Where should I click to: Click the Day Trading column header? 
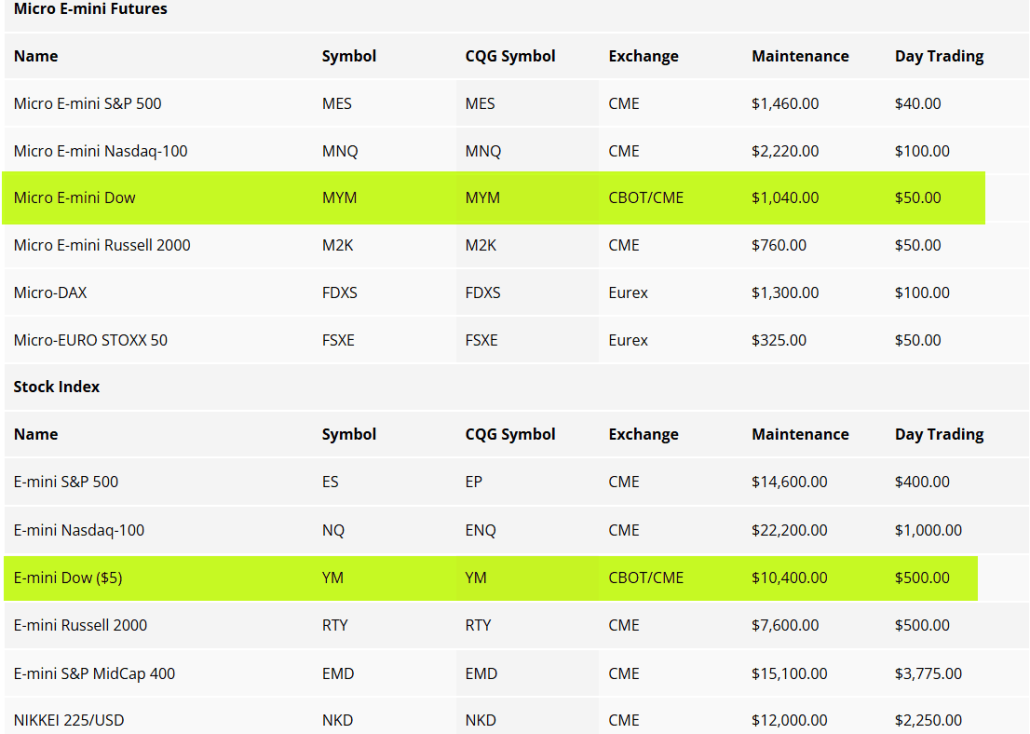pos(938,56)
